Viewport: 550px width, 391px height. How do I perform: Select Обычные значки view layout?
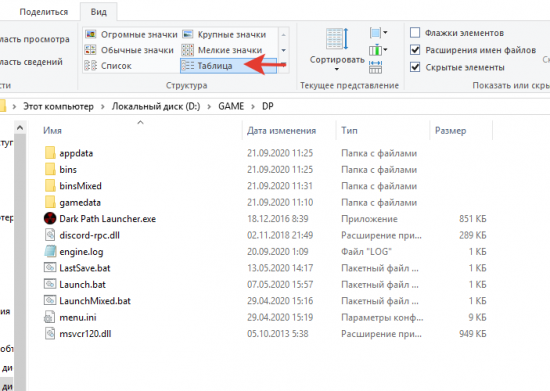pos(129,50)
